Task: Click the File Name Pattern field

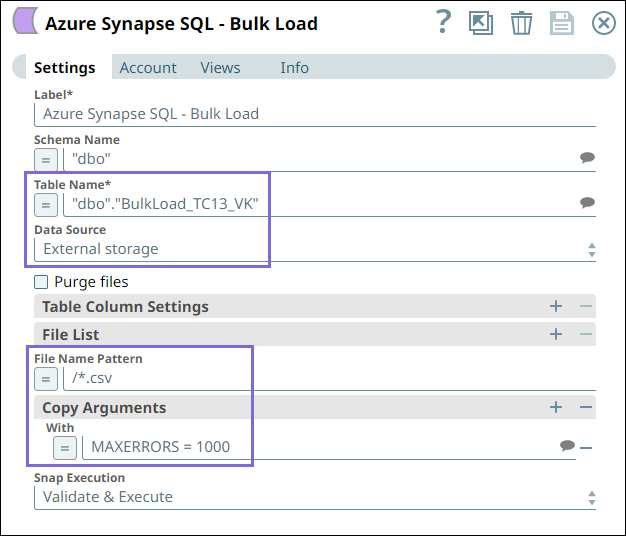Action: (329, 378)
